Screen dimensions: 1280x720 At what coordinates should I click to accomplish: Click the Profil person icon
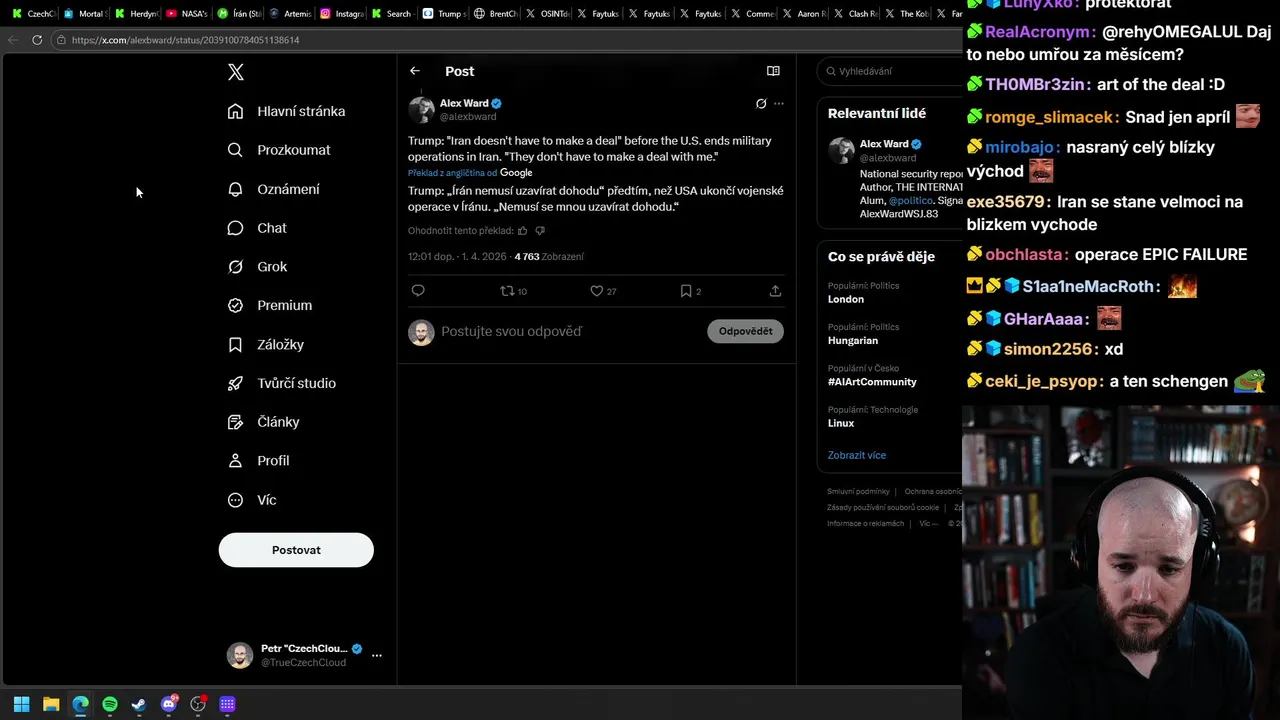tap(235, 461)
